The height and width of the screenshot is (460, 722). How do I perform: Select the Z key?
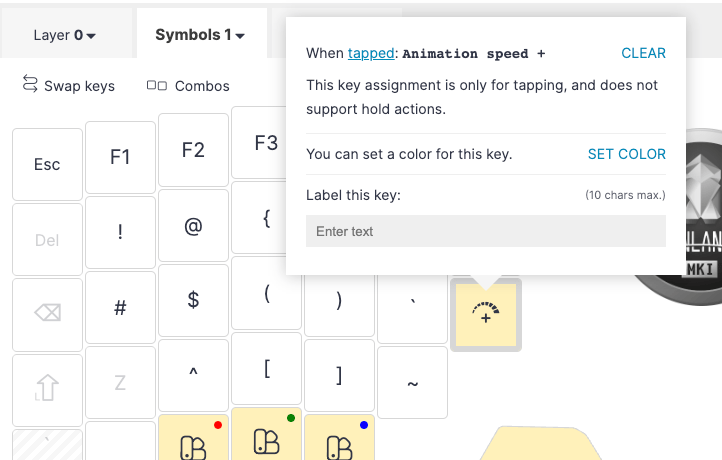point(120,383)
